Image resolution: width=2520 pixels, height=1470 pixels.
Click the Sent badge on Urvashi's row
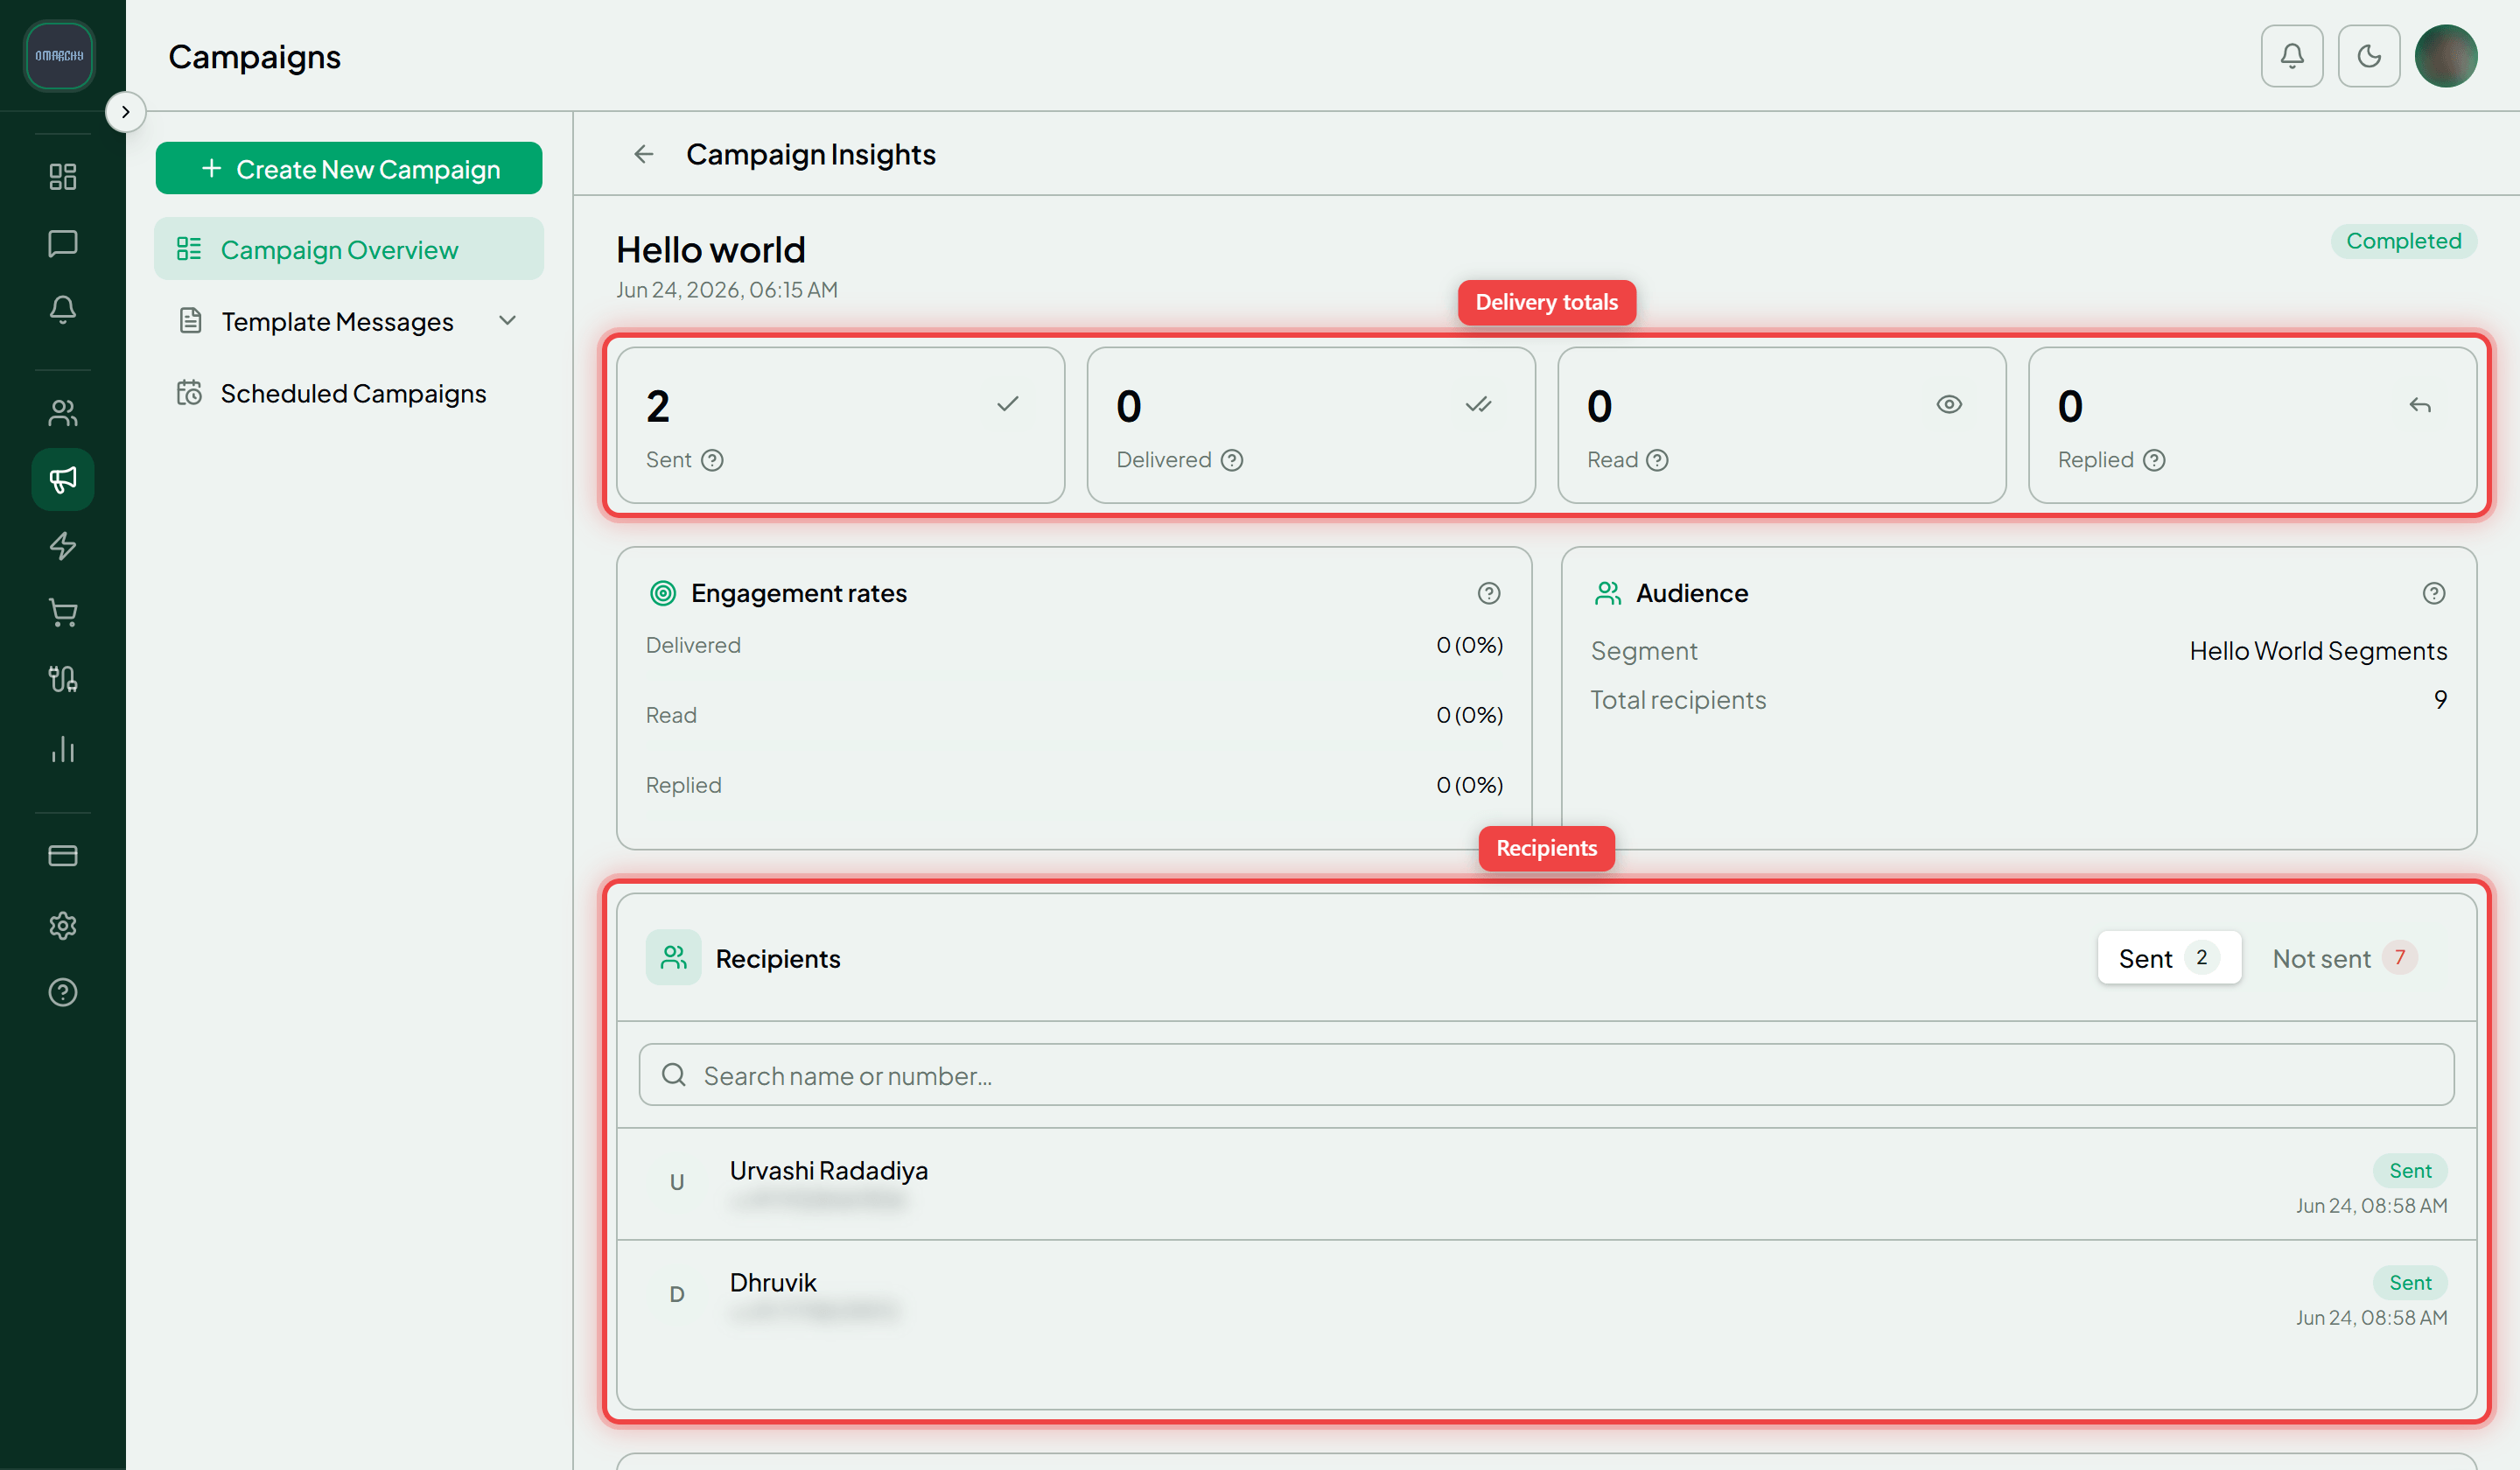(x=2410, y=1170)
